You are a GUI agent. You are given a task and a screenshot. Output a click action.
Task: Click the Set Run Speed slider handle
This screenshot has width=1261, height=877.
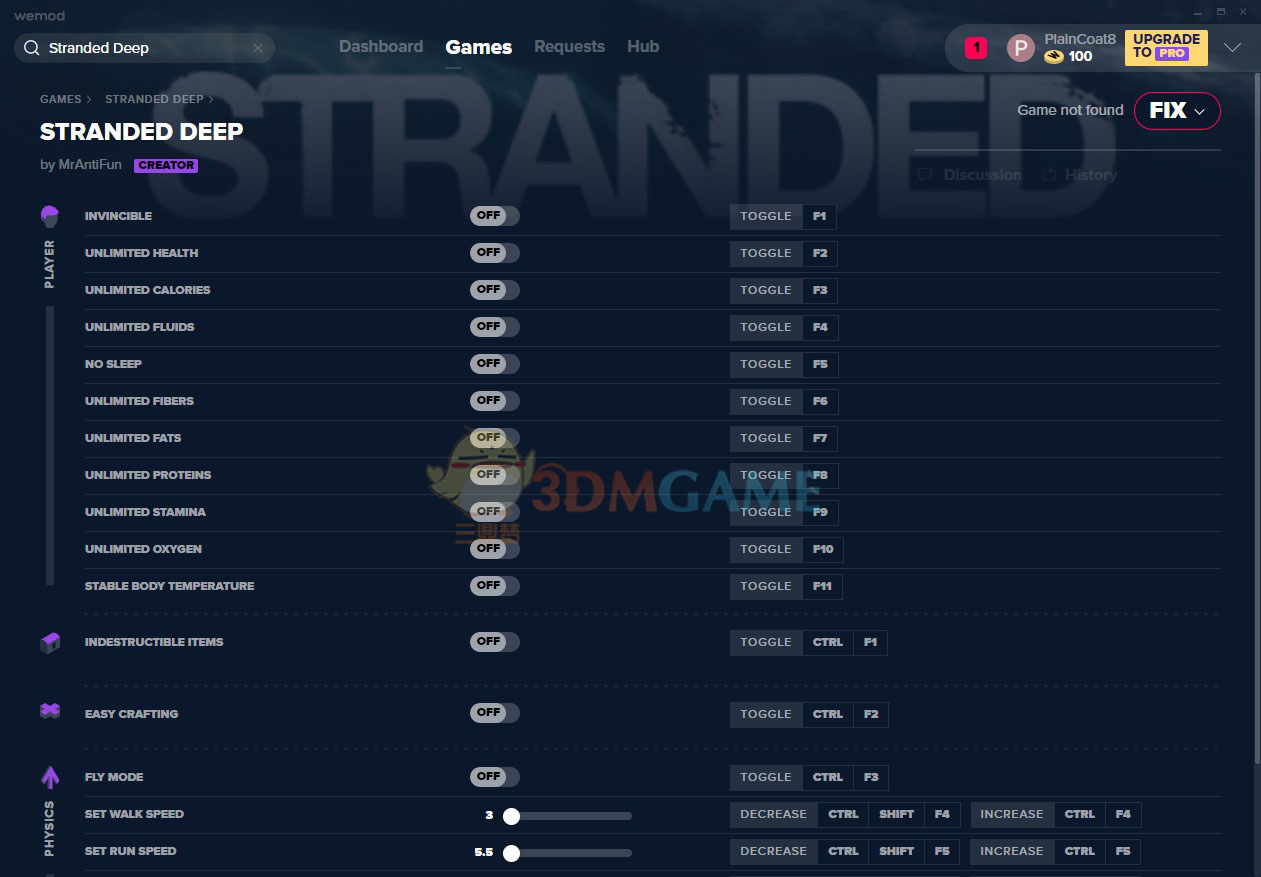(x=511, y=853)
